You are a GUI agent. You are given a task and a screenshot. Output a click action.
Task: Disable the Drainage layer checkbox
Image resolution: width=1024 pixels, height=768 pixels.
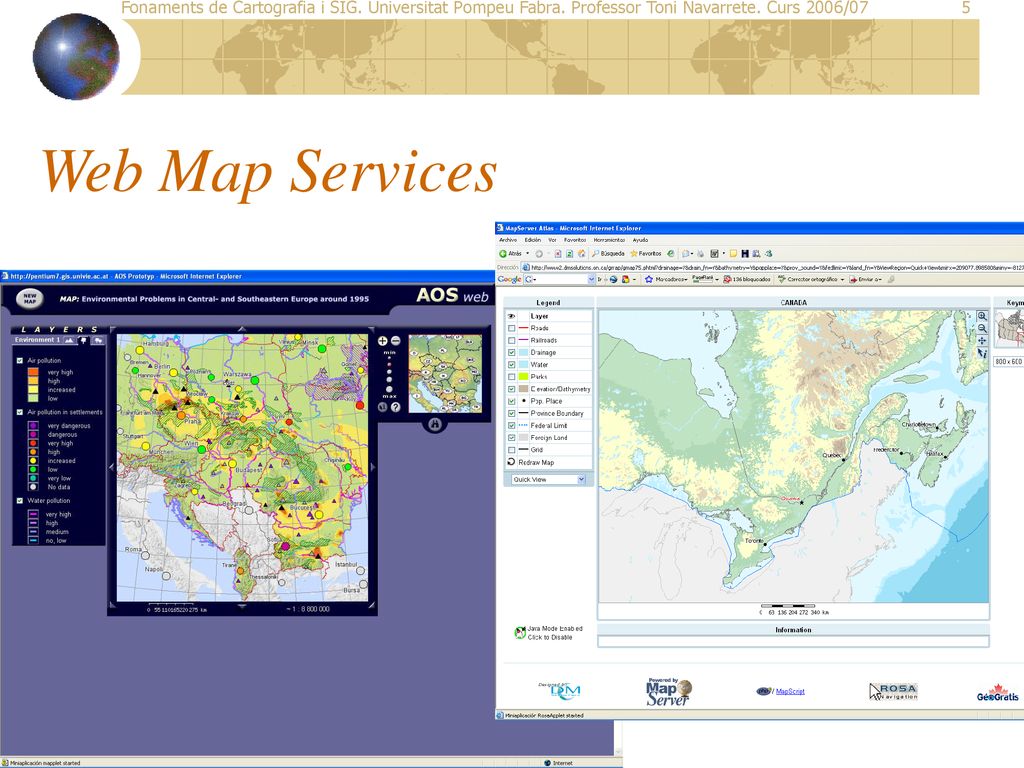pos(511,353)
